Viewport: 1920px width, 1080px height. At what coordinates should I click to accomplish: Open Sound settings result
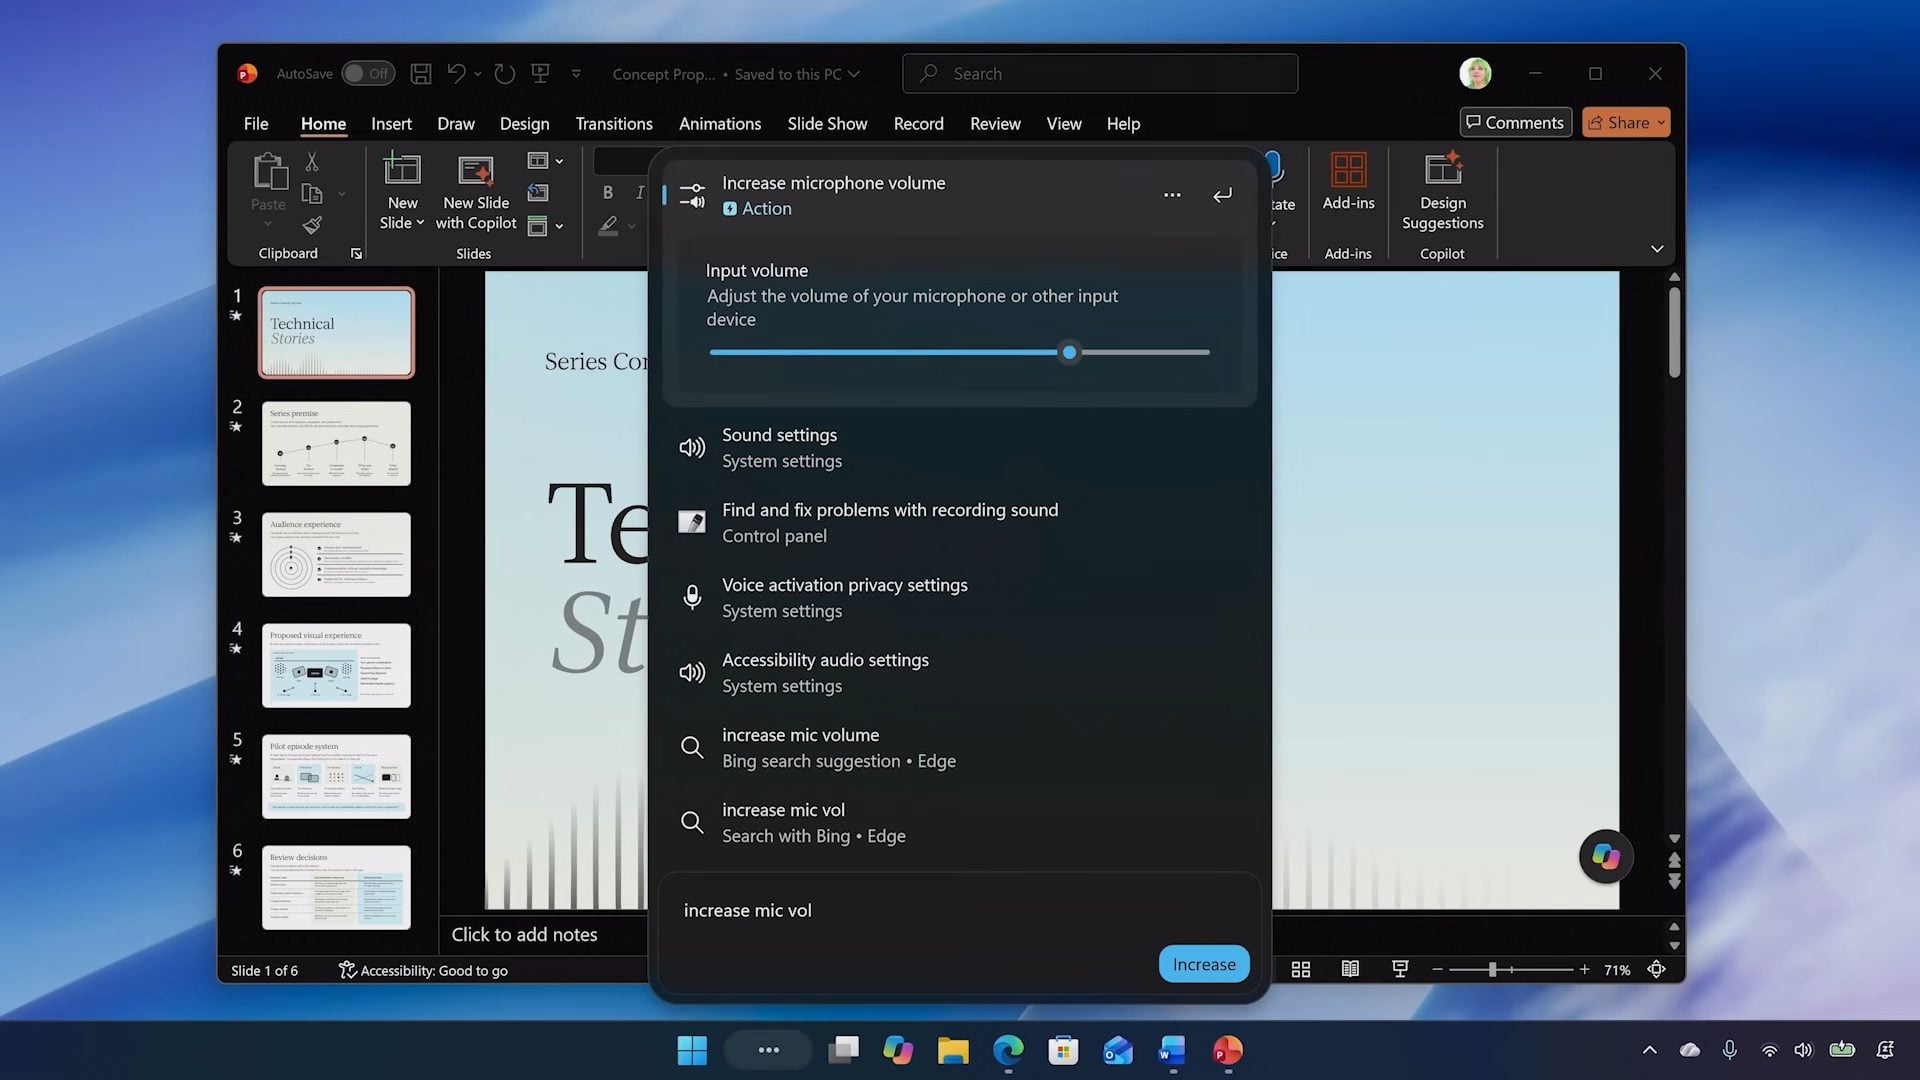point(959,448)
